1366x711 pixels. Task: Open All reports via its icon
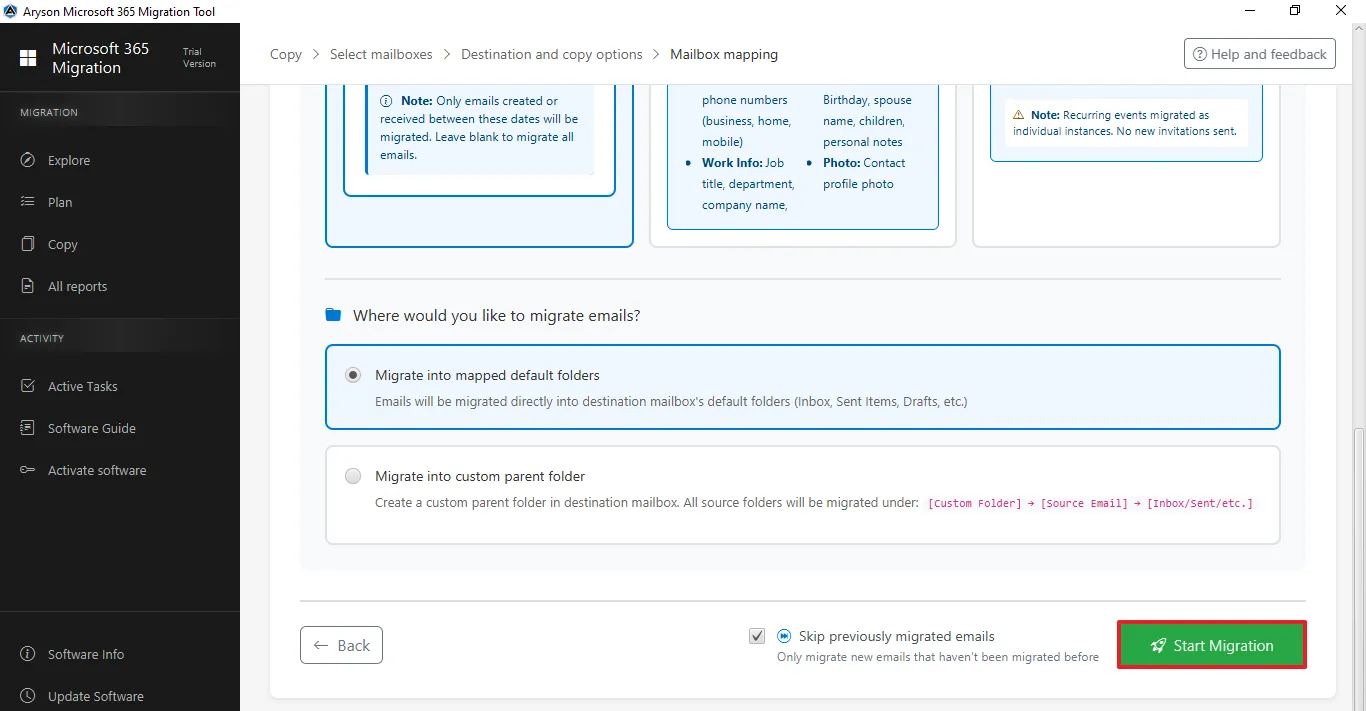[x=26, y=286]
